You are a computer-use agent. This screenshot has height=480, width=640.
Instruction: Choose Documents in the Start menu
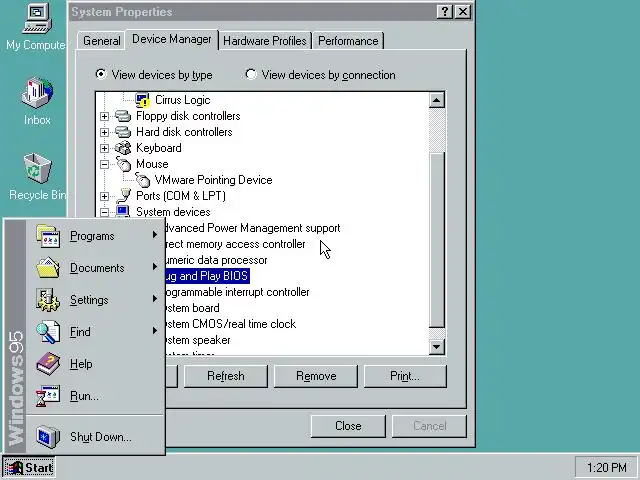[96, 268]
